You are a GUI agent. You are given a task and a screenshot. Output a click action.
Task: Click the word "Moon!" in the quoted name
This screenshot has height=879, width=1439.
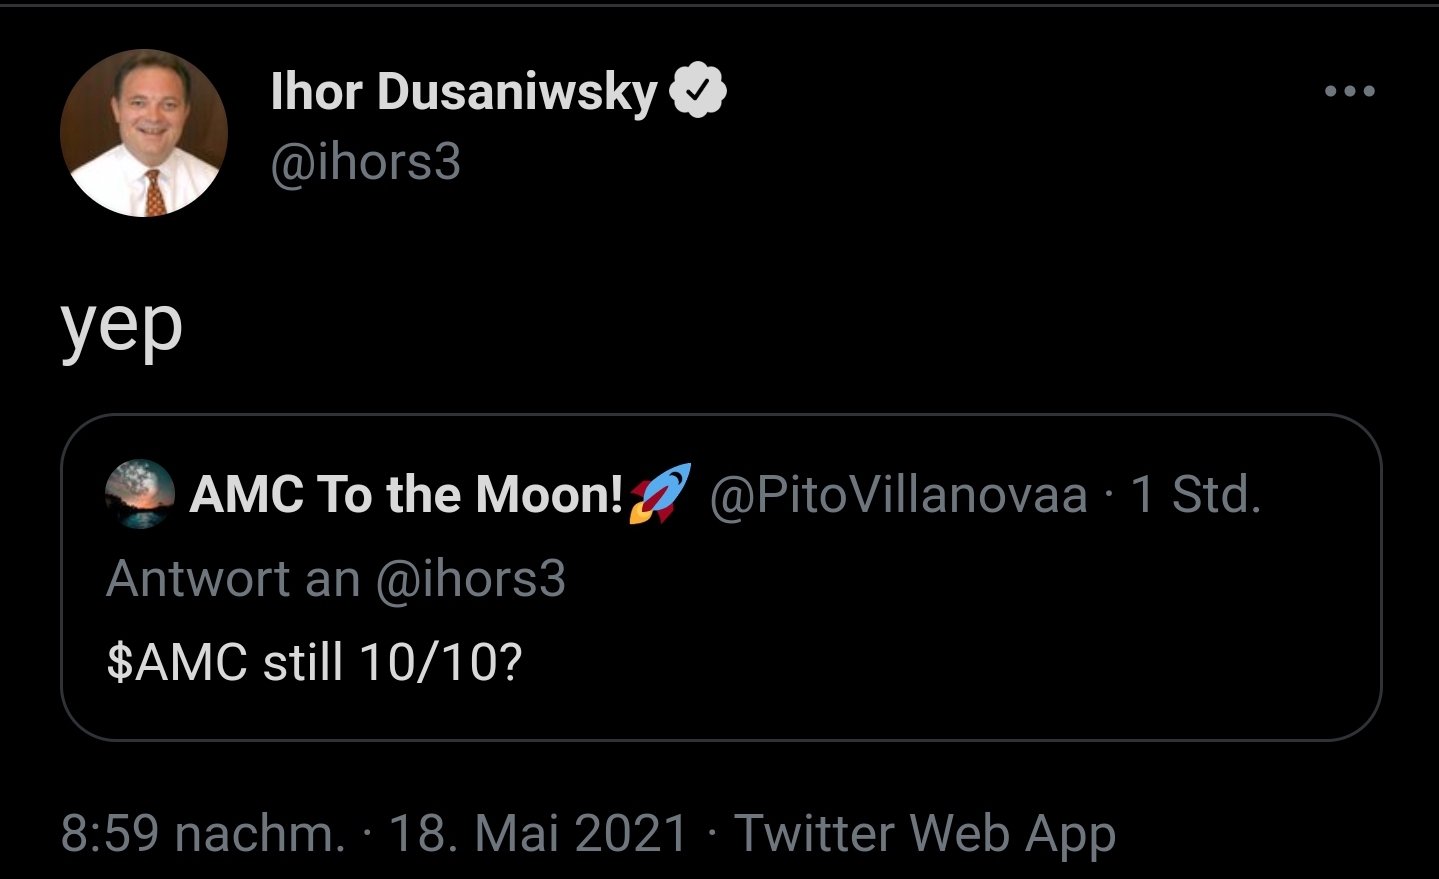pyautogui.click(x=549, y=494)
